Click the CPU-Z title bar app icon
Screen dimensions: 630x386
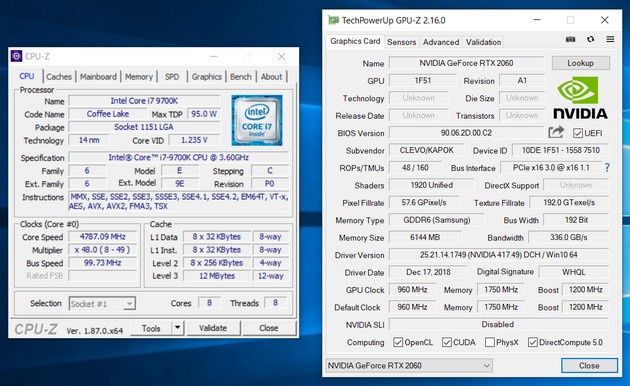pyautogui.click(x=16, y=56)
